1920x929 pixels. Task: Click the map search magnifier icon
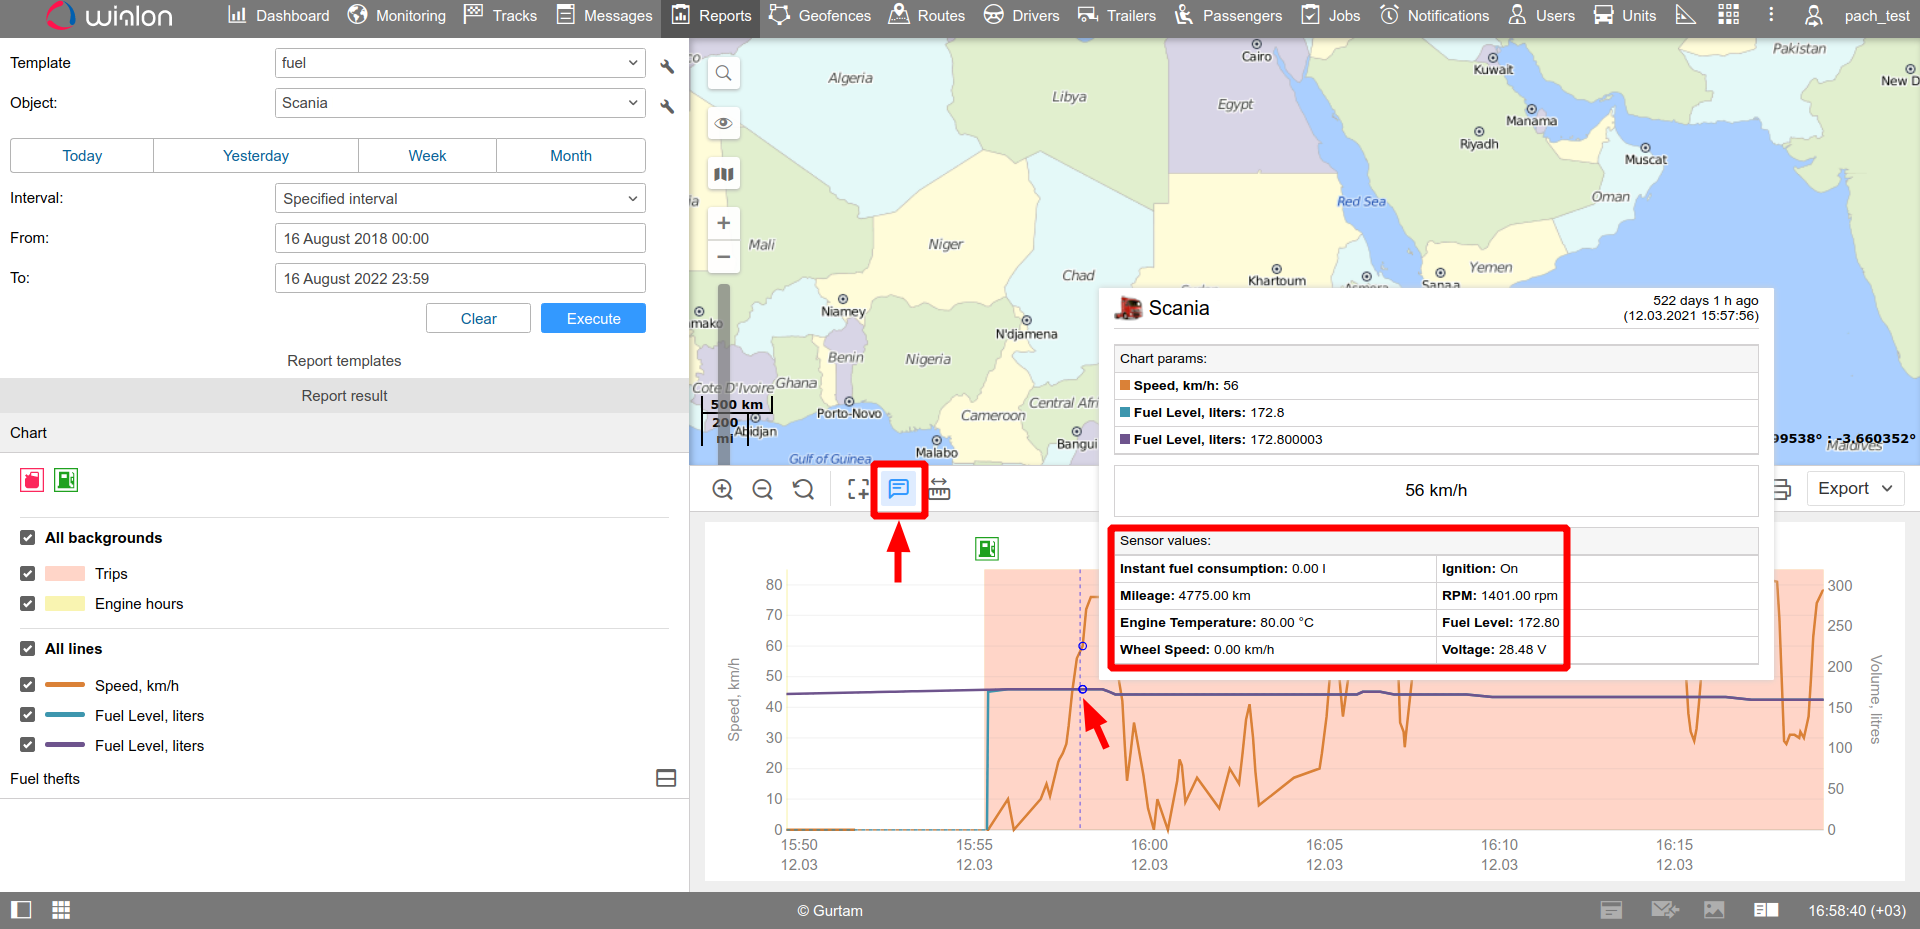click(x=724, y=73)
